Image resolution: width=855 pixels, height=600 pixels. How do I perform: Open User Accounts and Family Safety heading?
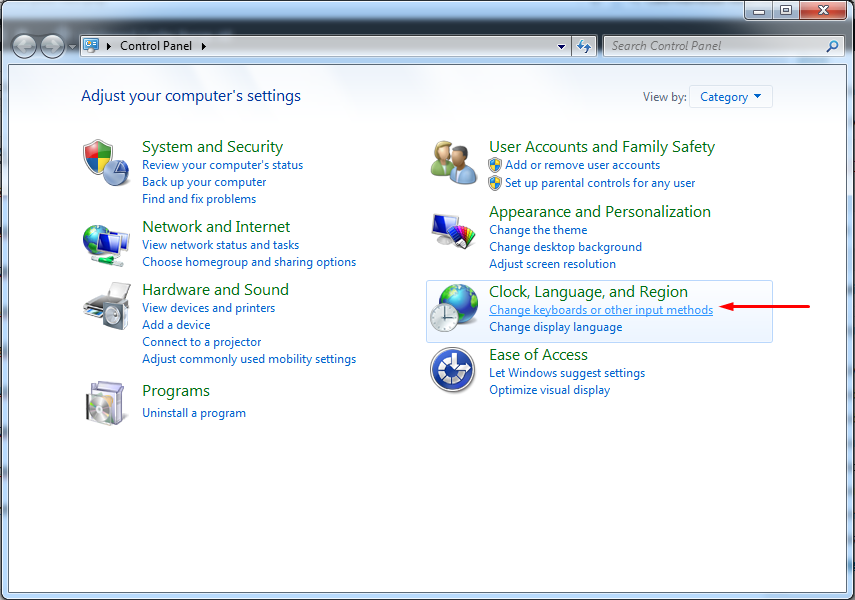pyautogui.click(x=602, y=147)
